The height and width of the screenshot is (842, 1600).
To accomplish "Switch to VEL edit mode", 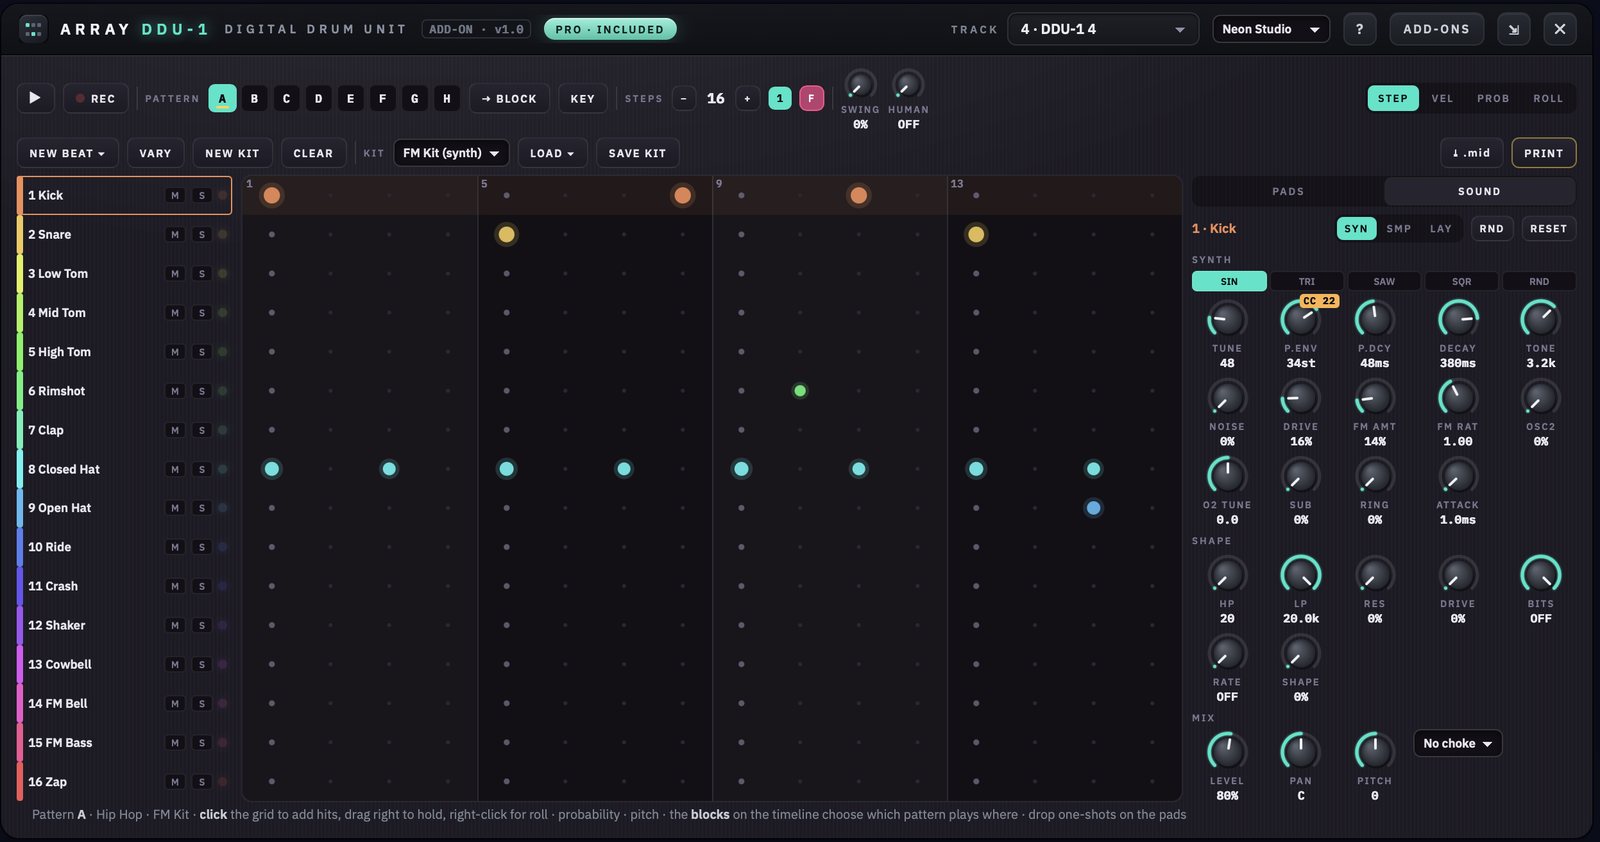I will click(1442, 98).
